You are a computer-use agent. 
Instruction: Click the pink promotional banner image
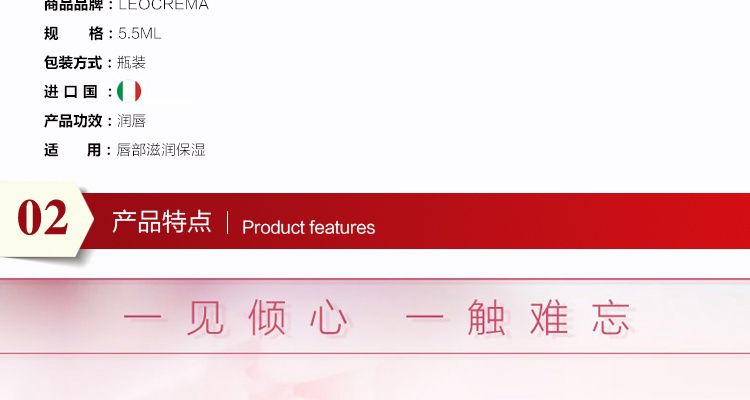tap(375, 339)
